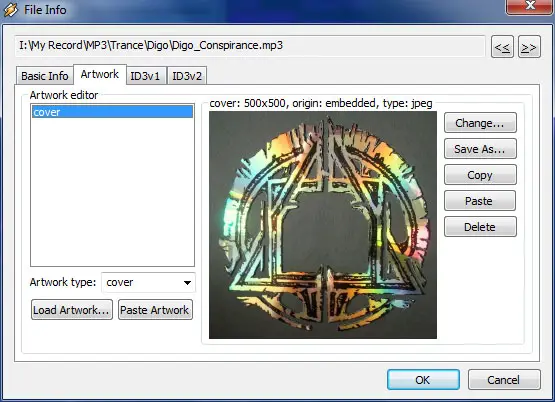This screenshot has height=402, width=555.
Task: Delete the artwork with Delete button
Action: coord(480,227)
